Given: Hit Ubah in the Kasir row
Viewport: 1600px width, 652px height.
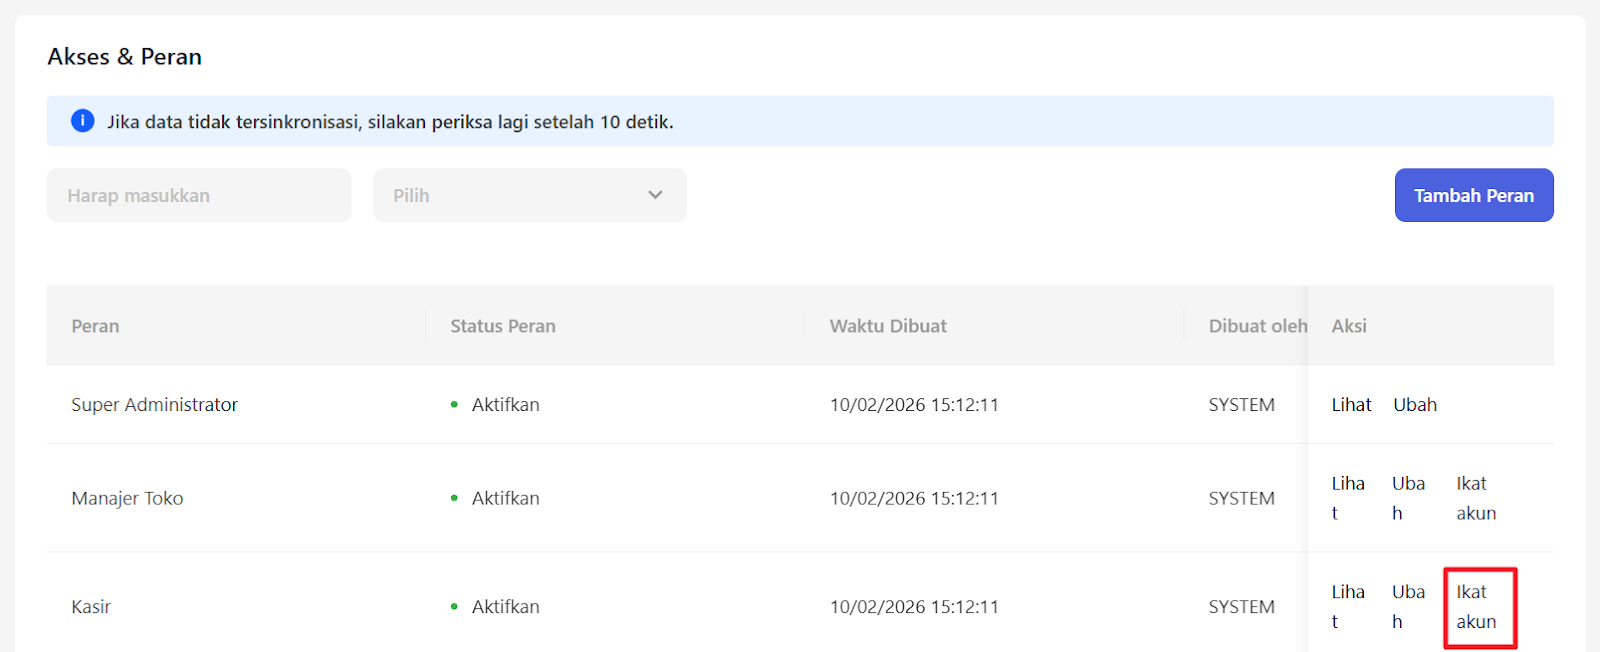Looking at the screenshot, I should pos(1408,607).
